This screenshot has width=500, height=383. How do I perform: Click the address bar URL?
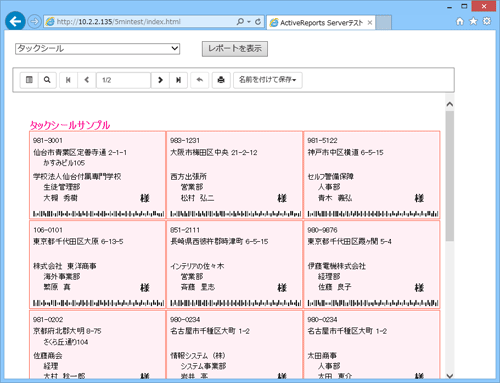[x=118, y=22]
